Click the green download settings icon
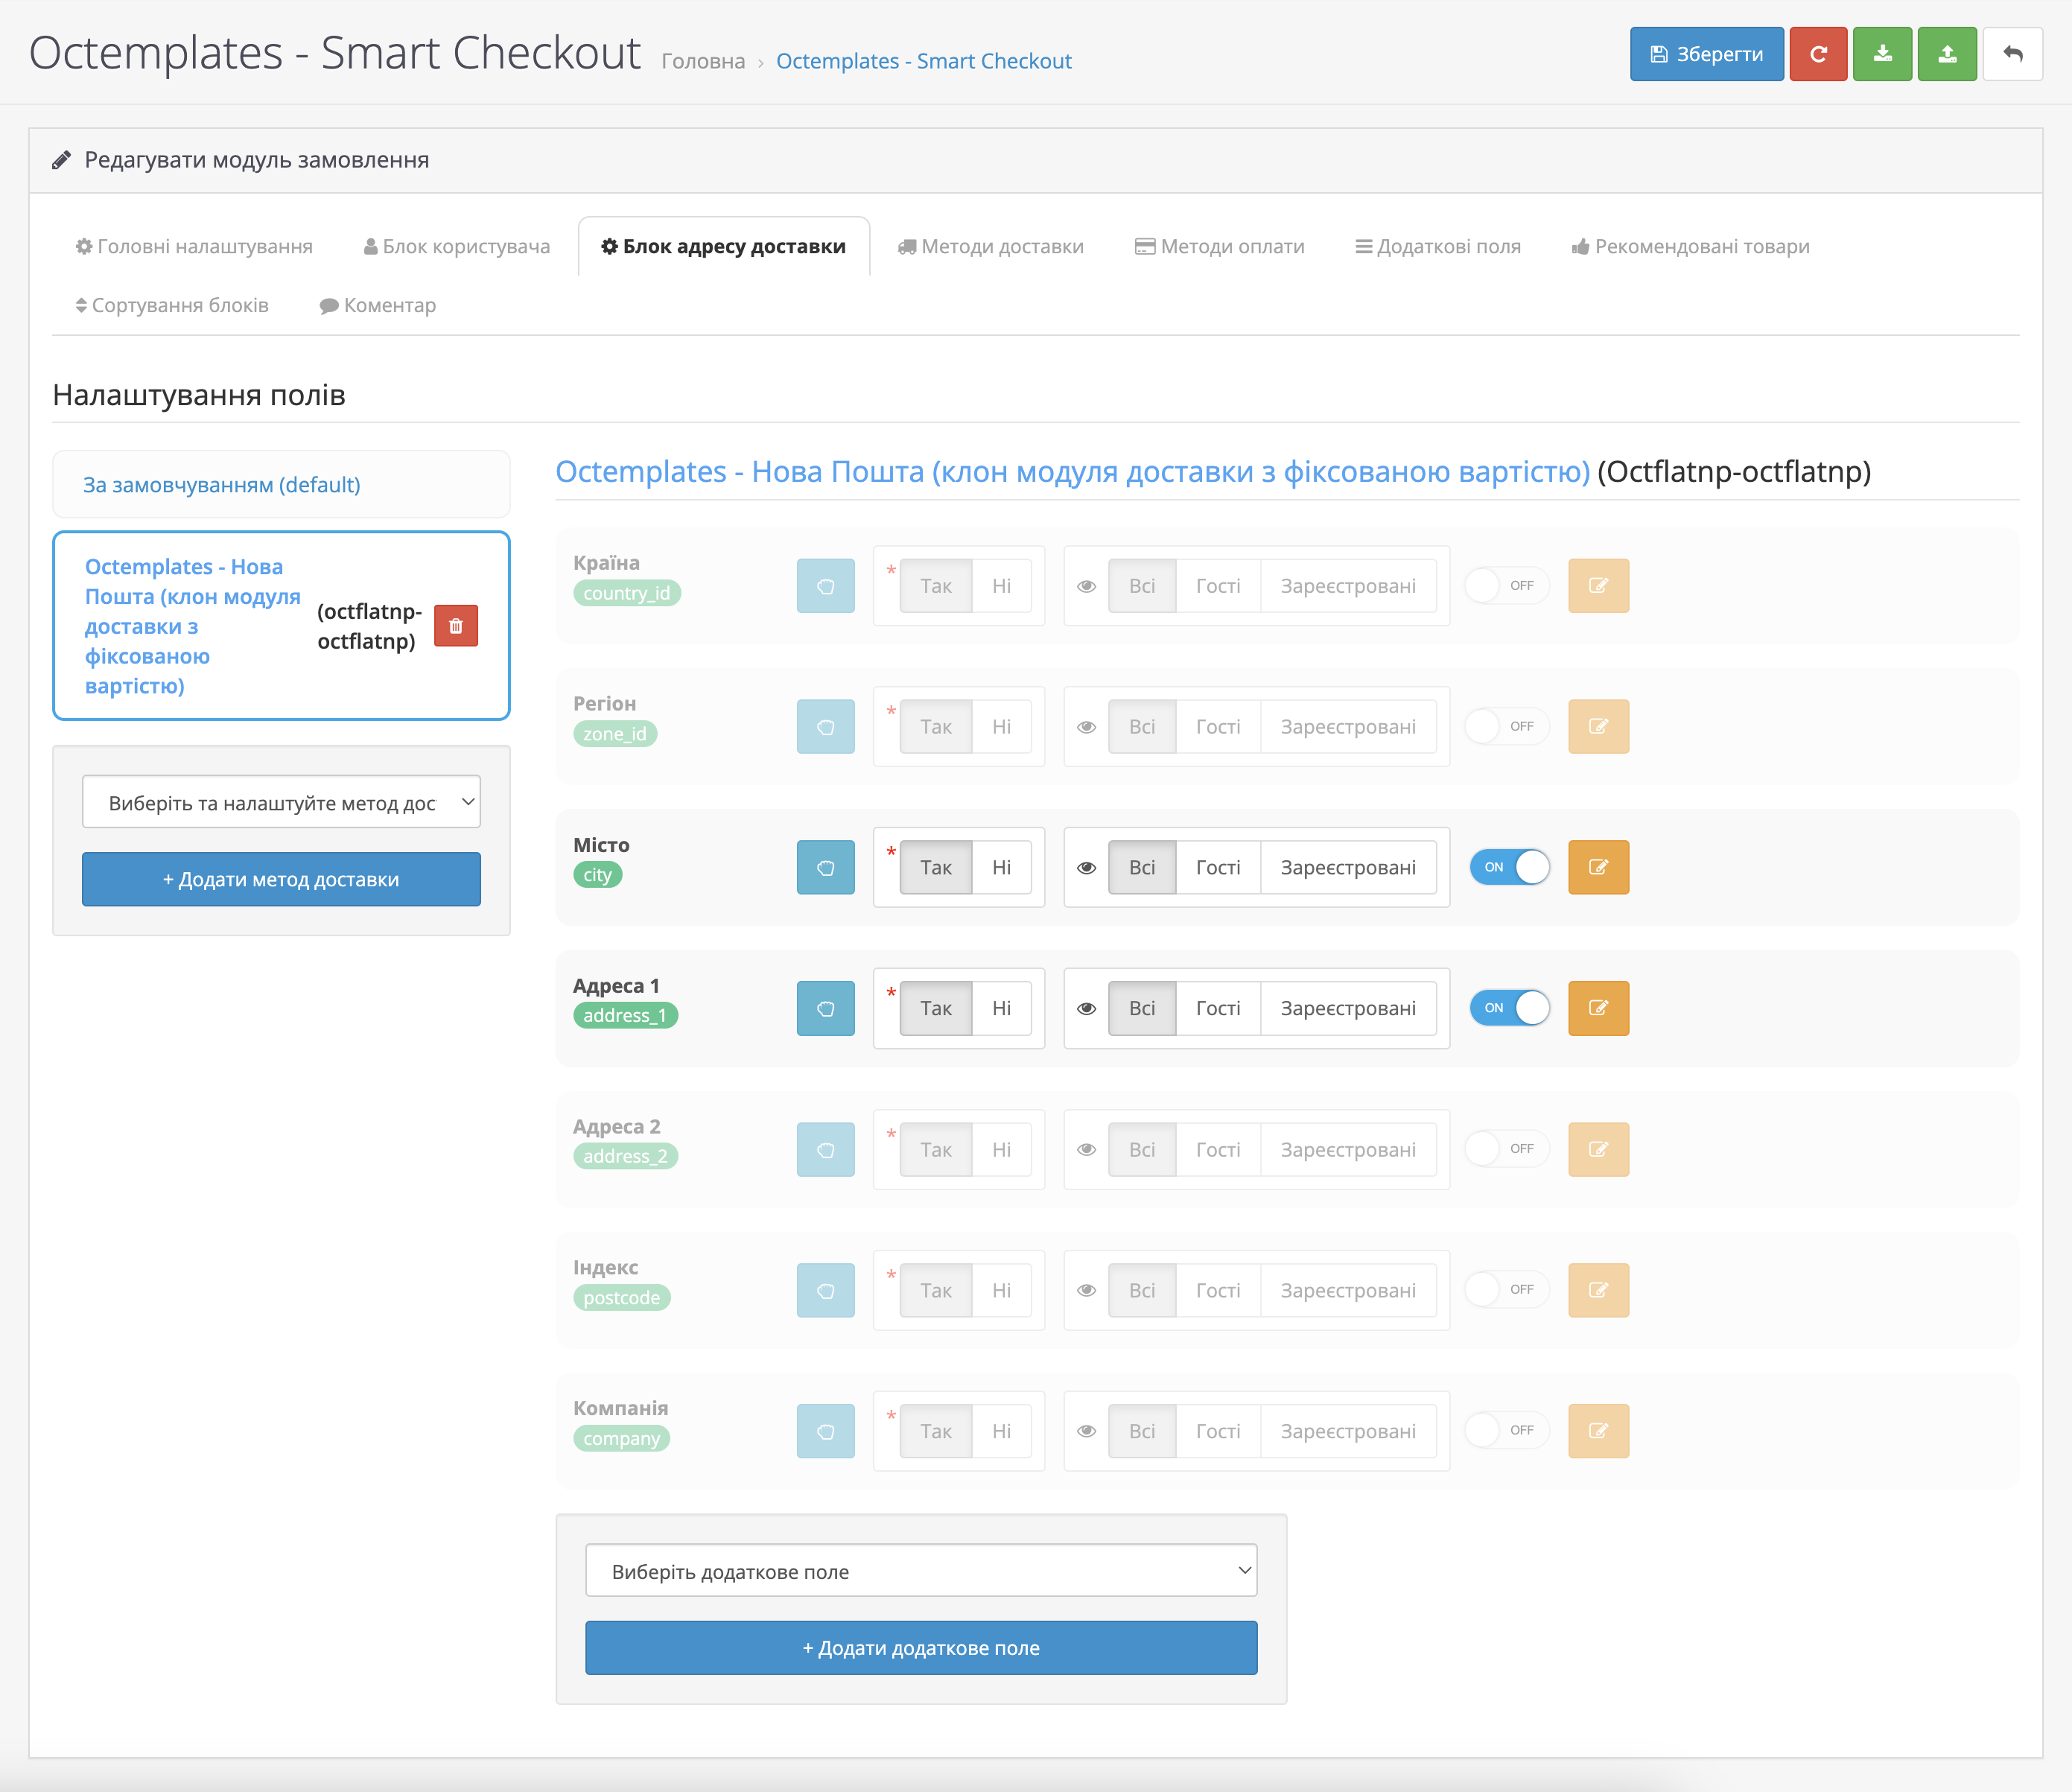Image resolution: width=2072 pixels, height=1792 pixels. coord(1881,54)
